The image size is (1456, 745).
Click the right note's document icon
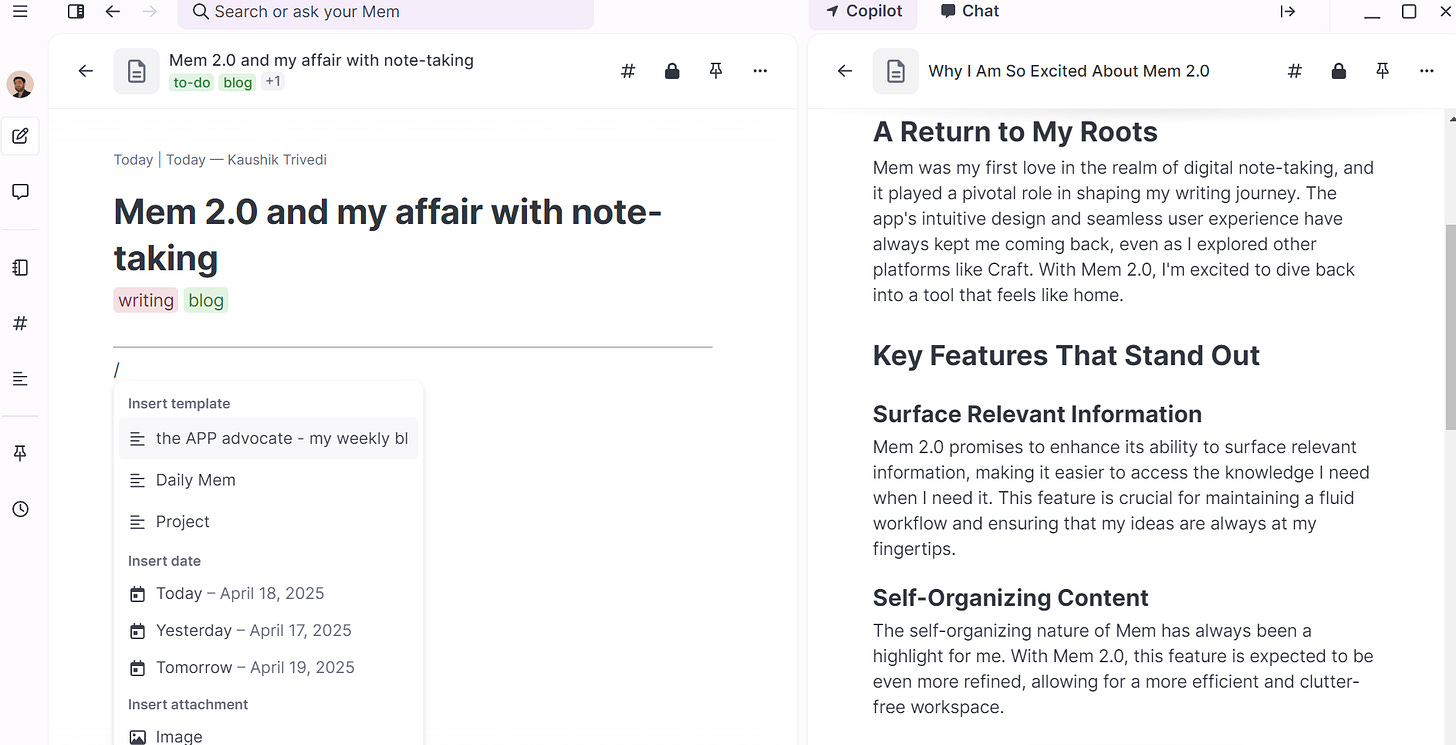pos(896,71)
